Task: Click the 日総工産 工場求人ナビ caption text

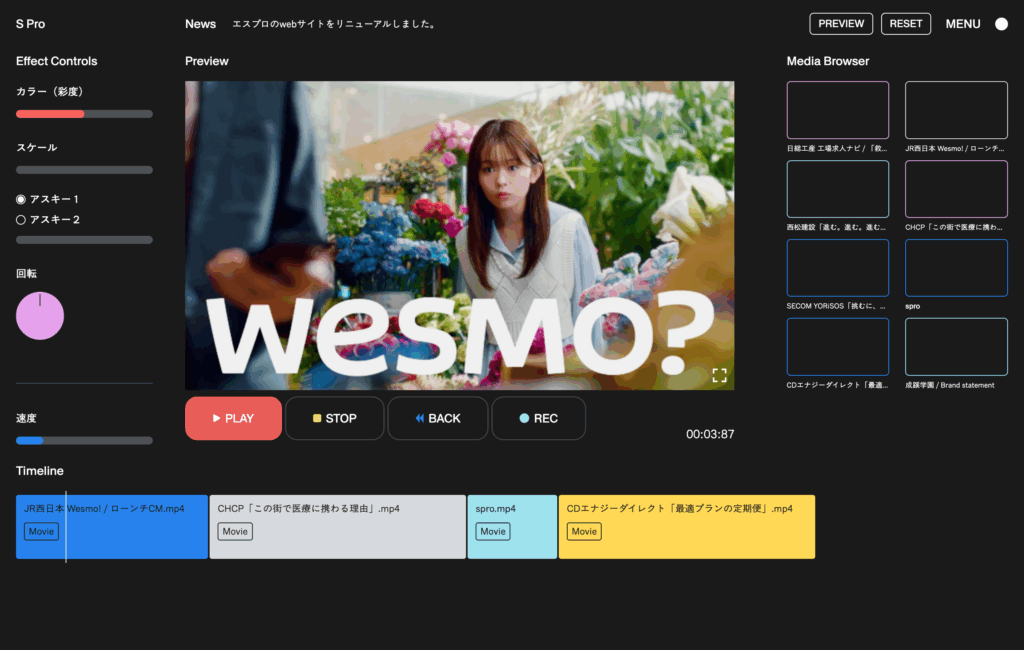Action: click(x=837, y=148)
